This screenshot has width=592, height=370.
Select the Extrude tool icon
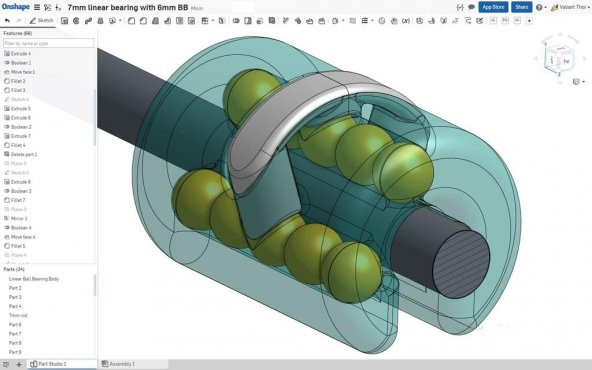[65, 21]
